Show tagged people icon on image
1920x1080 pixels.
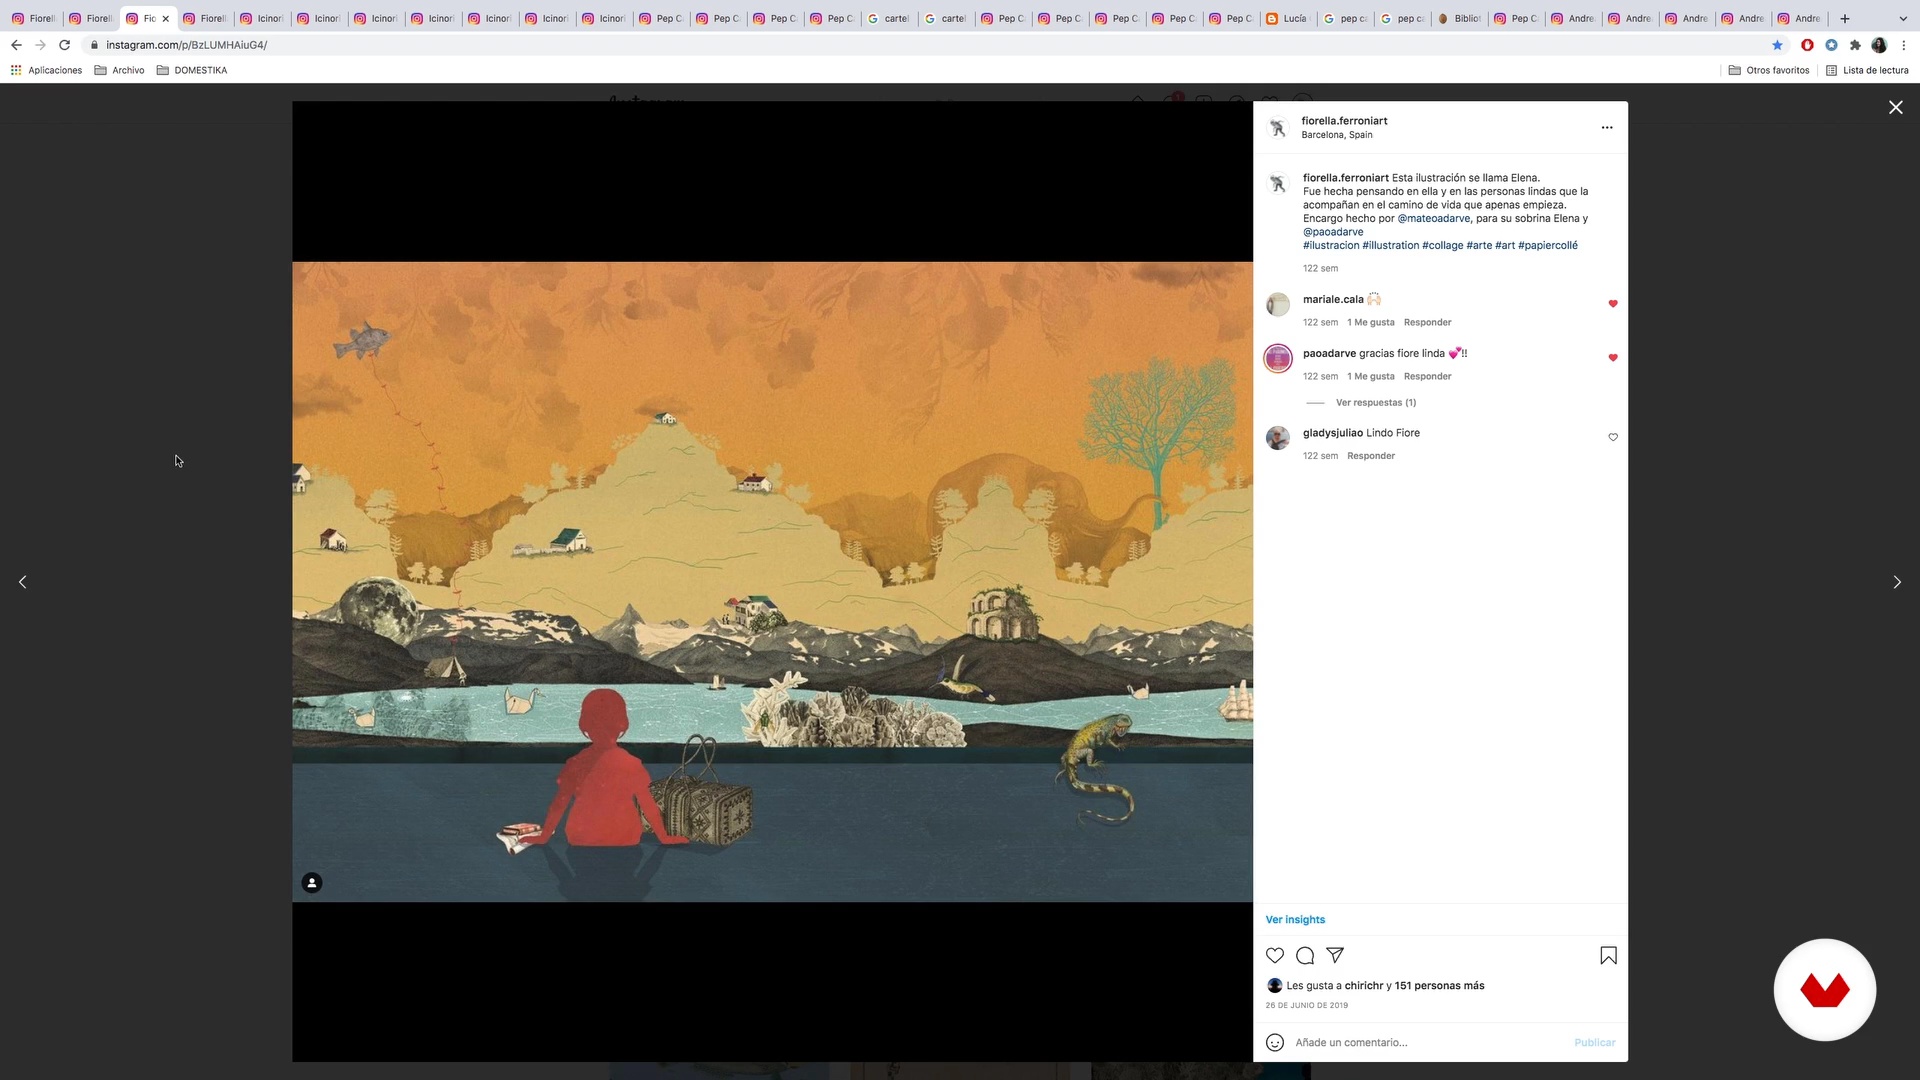click(x=312, y=883)
